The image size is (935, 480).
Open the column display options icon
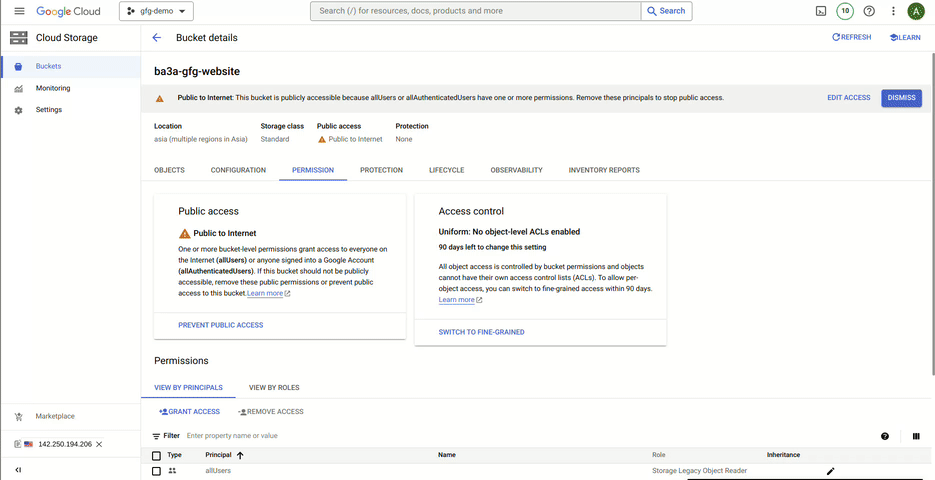click(x=916, y=436)
